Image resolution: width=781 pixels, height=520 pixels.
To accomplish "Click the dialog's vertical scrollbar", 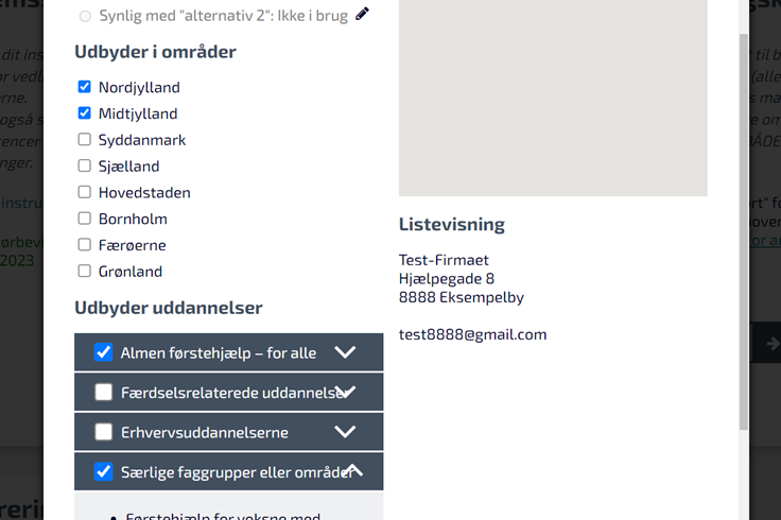I will coord(744,232).
